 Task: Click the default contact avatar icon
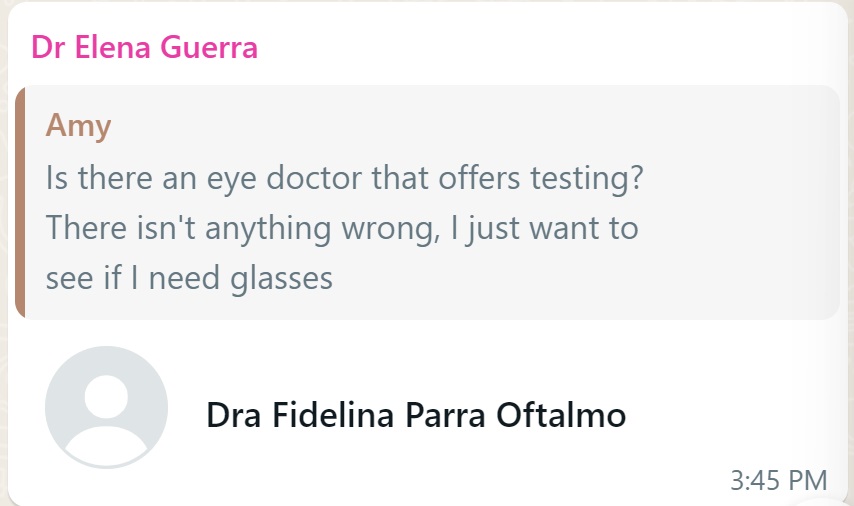pyautogui.click(x=106, y=407)
